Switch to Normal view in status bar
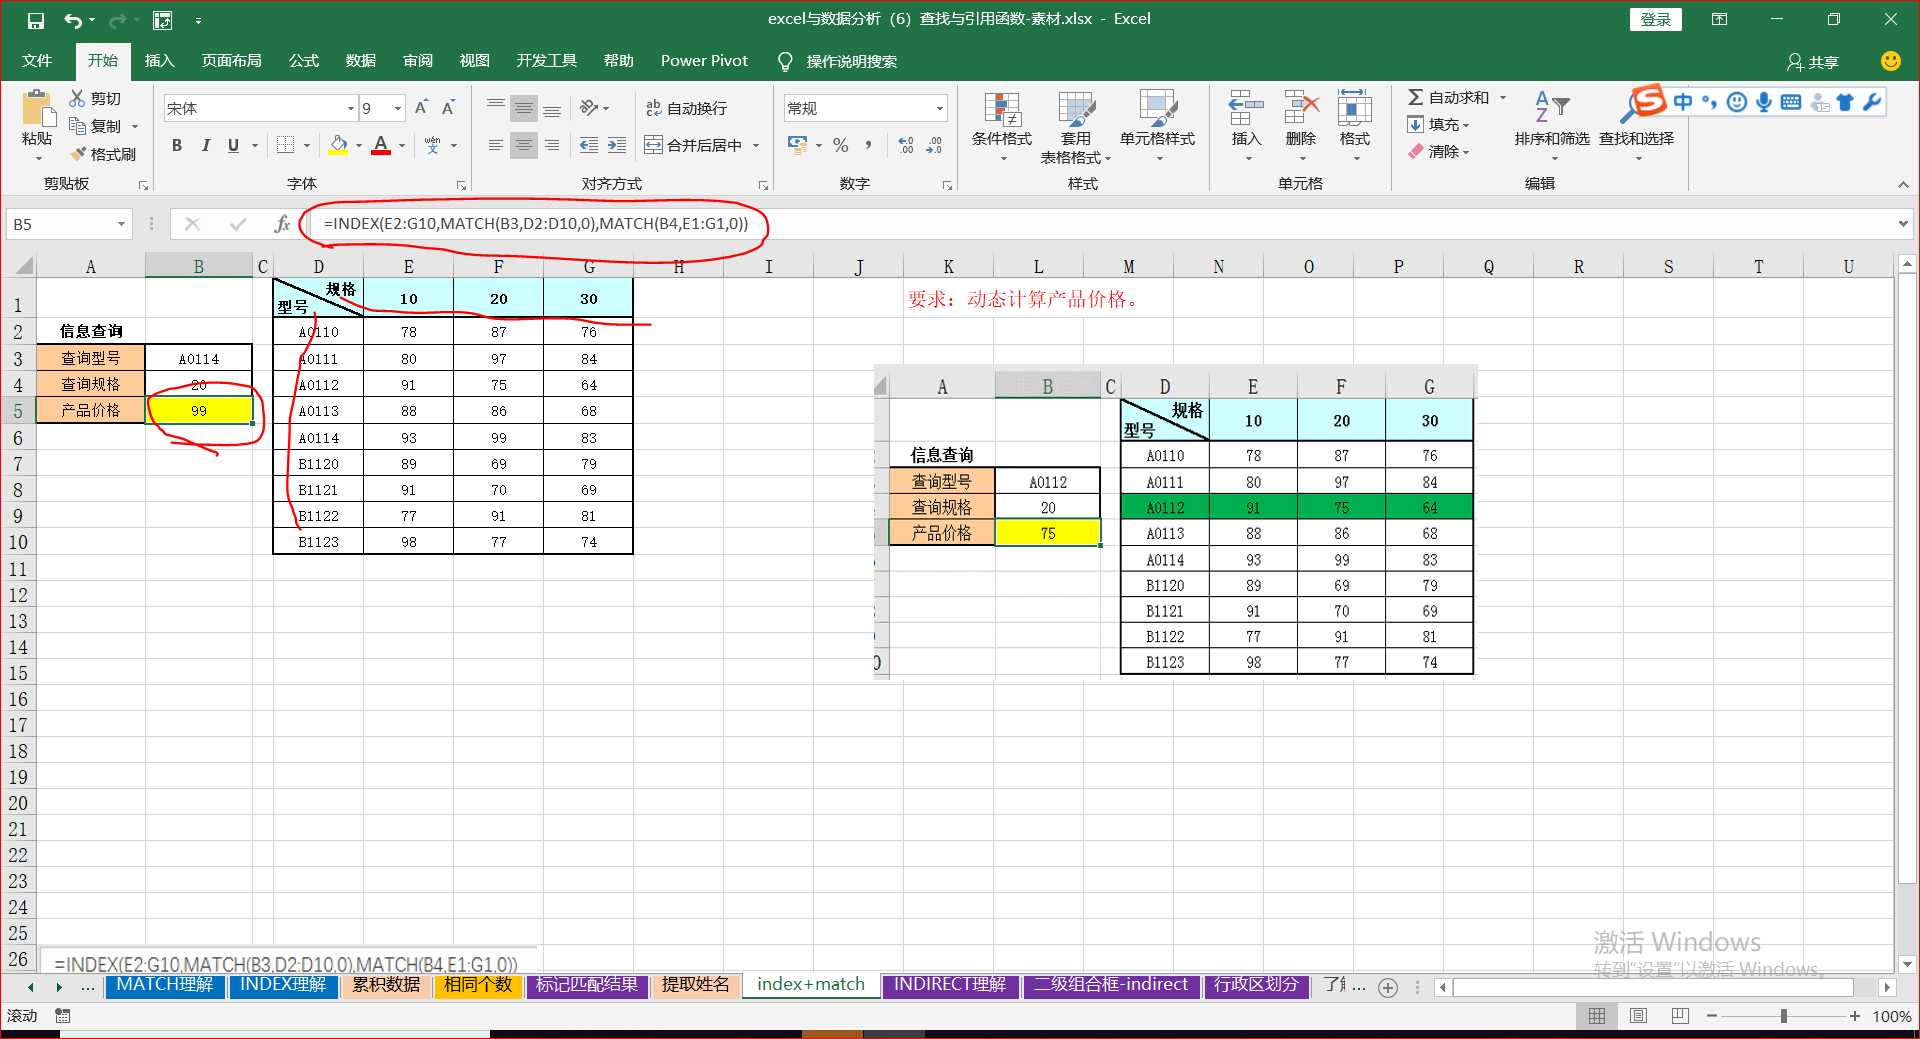This screenshot has width=1920, height=1039. click(1597, 1016)
